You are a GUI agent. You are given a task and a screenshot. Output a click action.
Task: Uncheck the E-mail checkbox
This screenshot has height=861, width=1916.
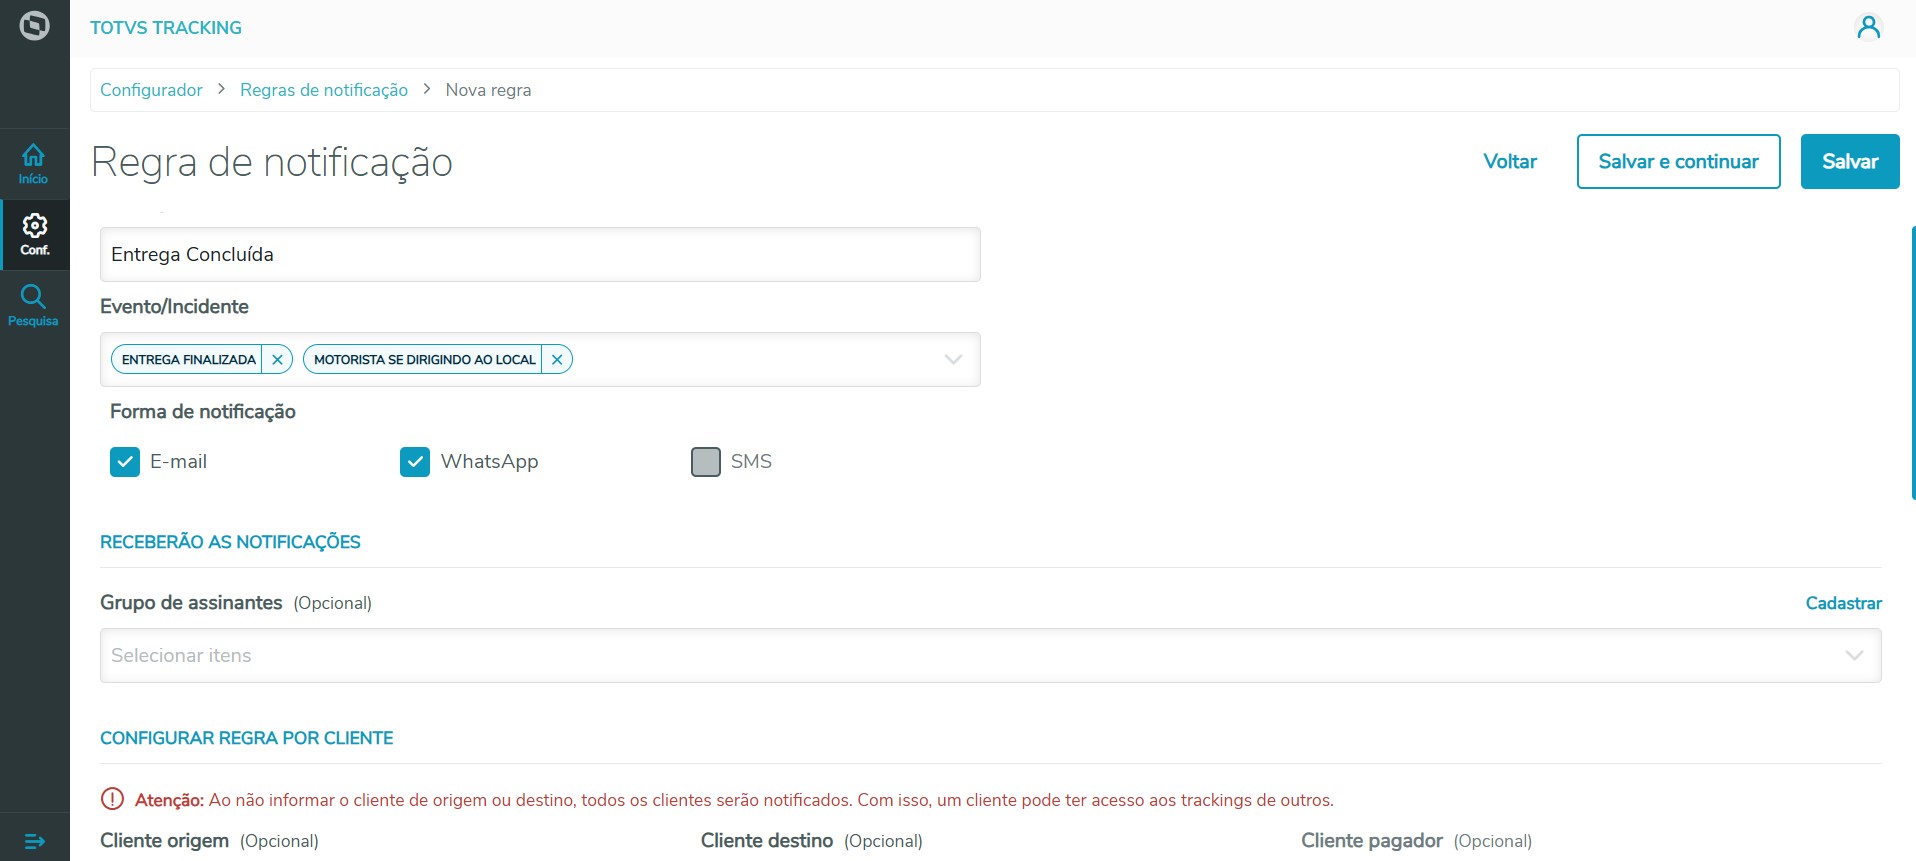125,462
